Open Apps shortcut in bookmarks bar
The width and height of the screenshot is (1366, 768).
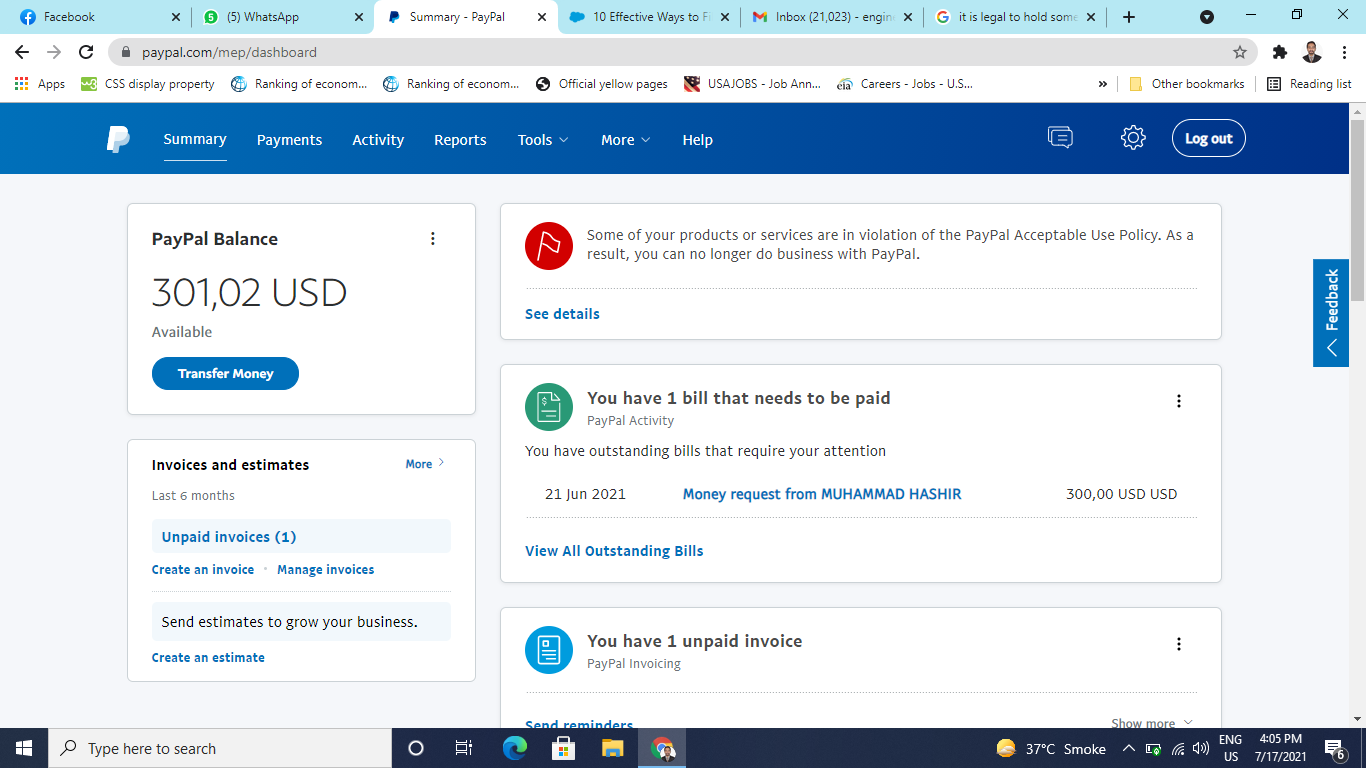[40, 84]
